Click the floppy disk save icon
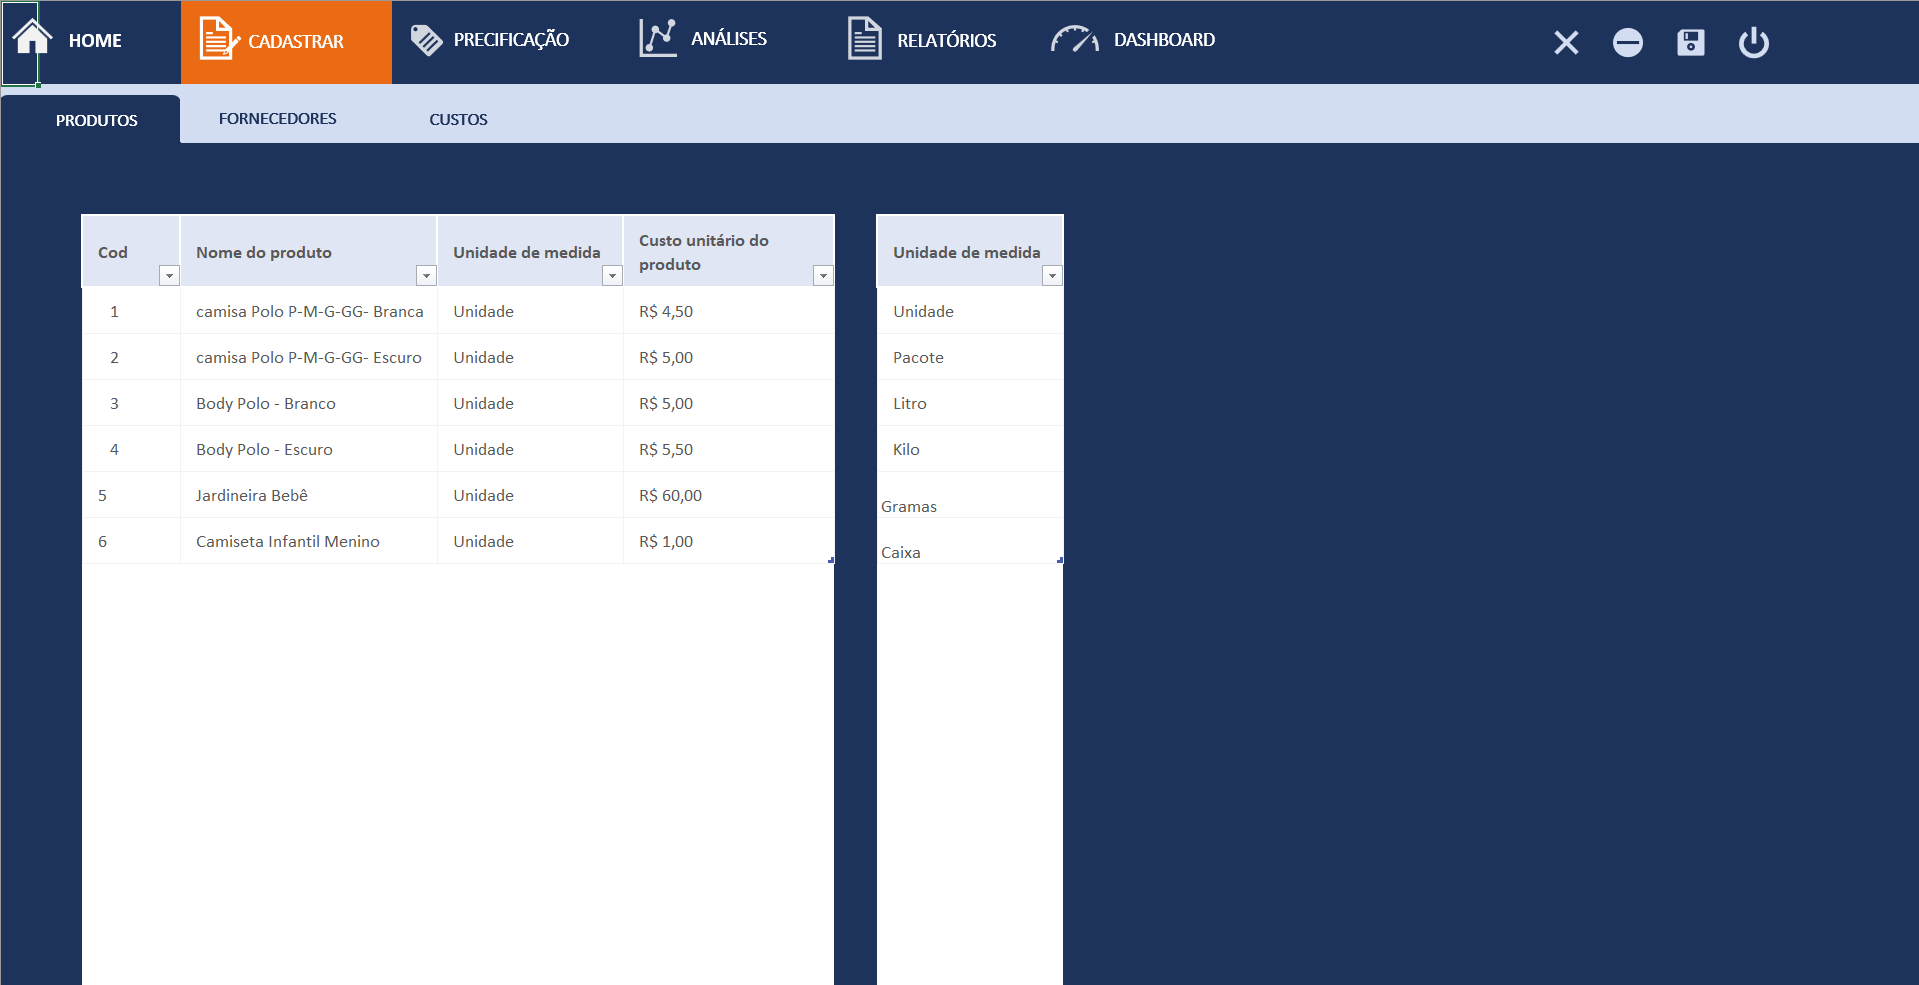 tap(1690, 42)
